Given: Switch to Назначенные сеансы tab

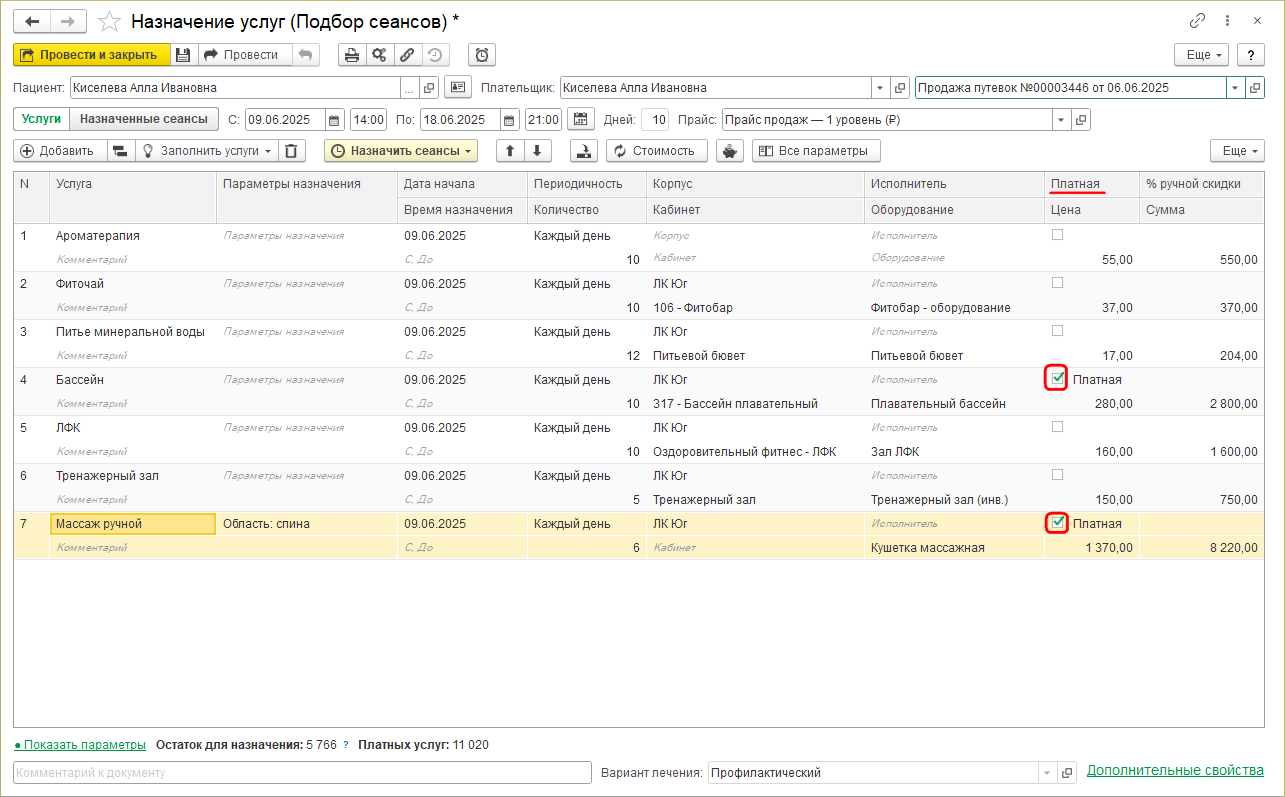Looking at the screenshot, I should click(144, 119).
